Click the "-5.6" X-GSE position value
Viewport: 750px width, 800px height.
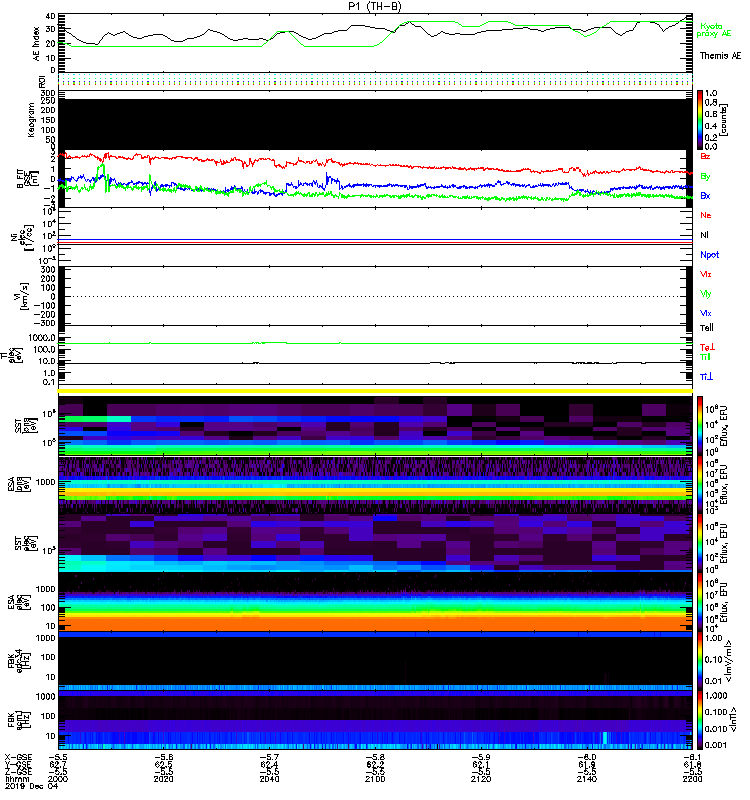[x=164, y=758]
